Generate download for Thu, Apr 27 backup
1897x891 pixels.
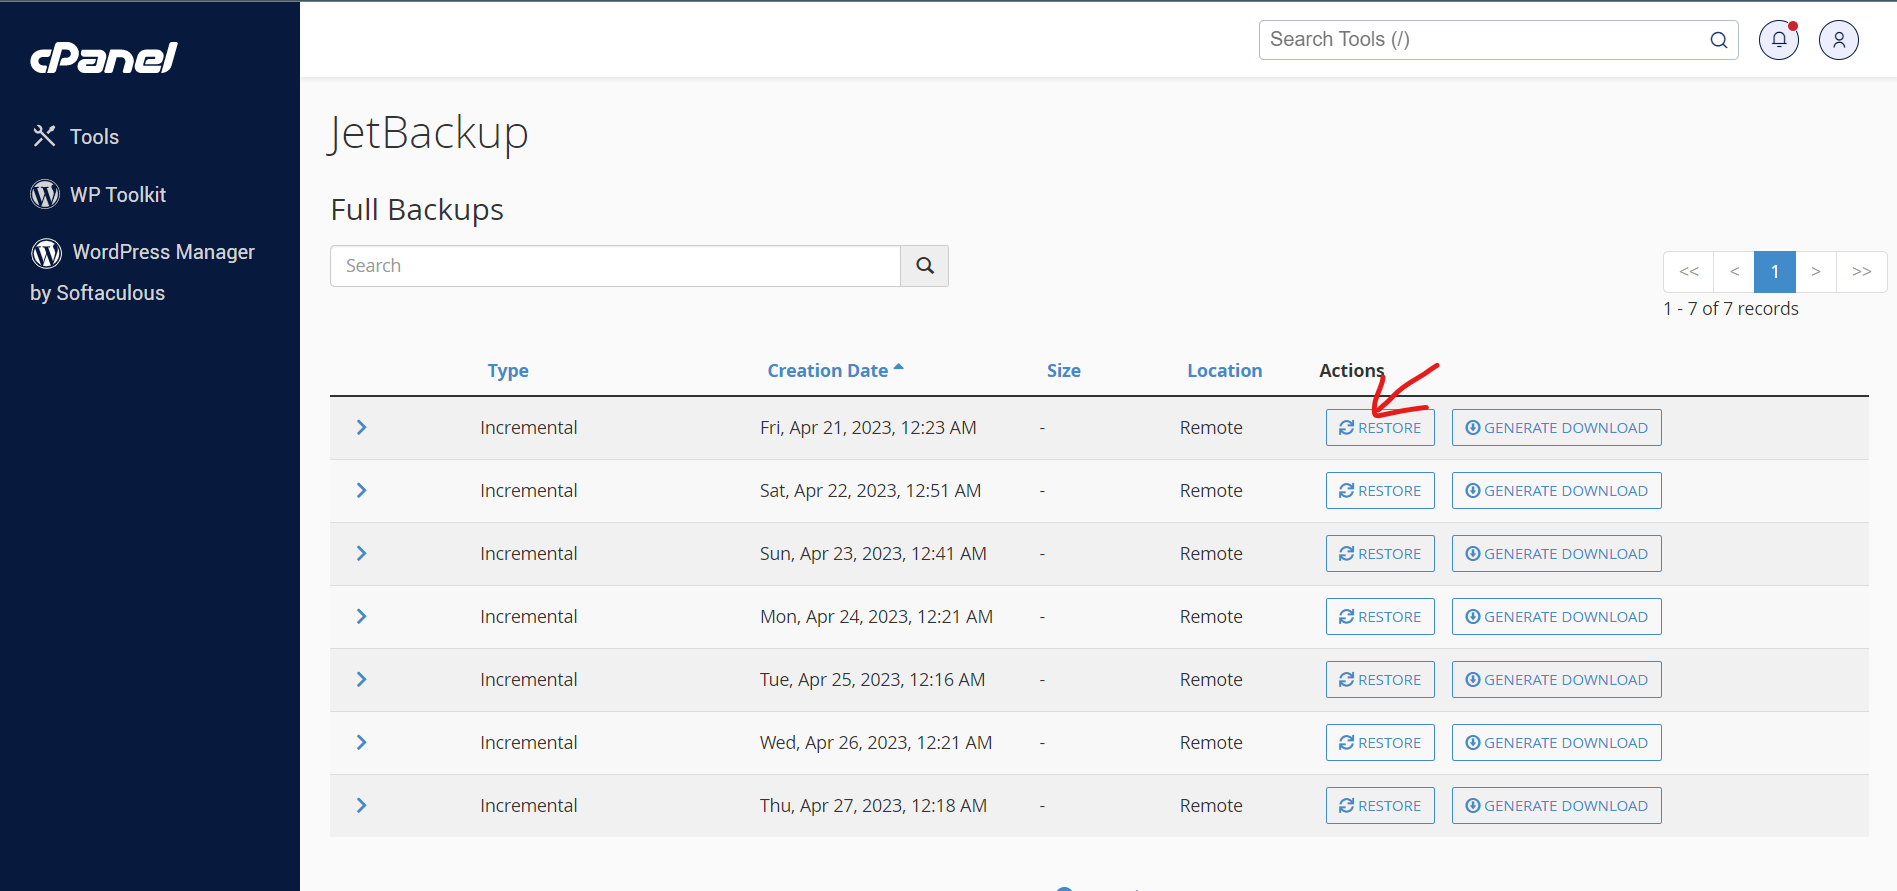tap(1557, 806)
